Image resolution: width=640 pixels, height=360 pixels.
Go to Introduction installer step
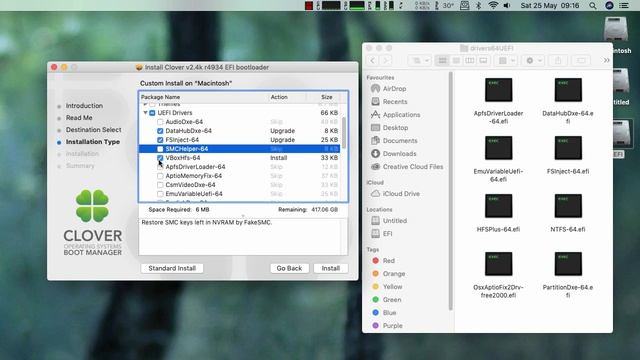point(84,106)
